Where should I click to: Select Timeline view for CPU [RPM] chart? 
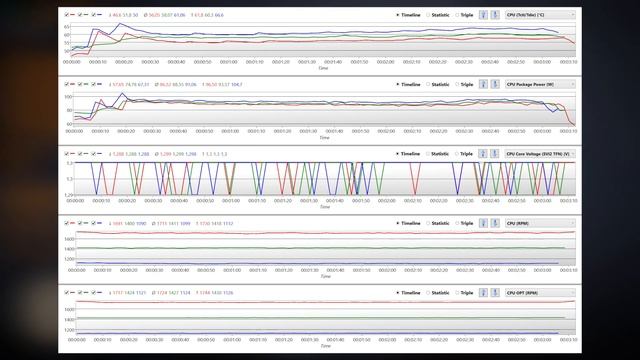408,223
